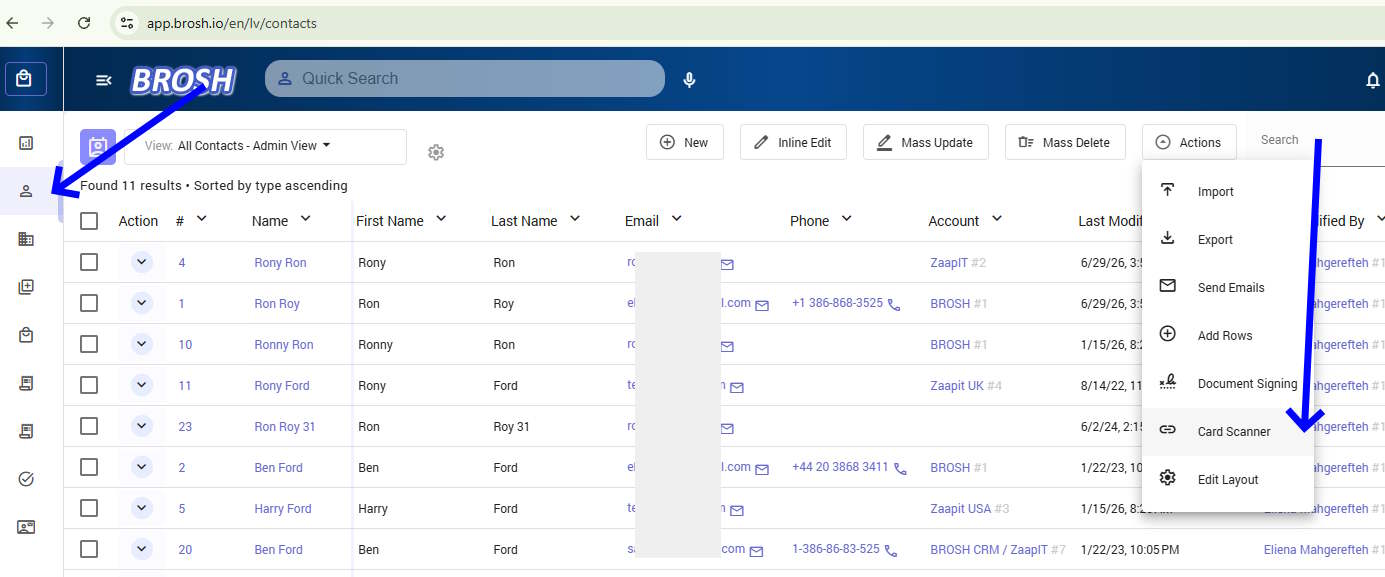Open the dashboard chart icon in sidebar
Viewport: 1385px width, 577px height.
[26, 143]
